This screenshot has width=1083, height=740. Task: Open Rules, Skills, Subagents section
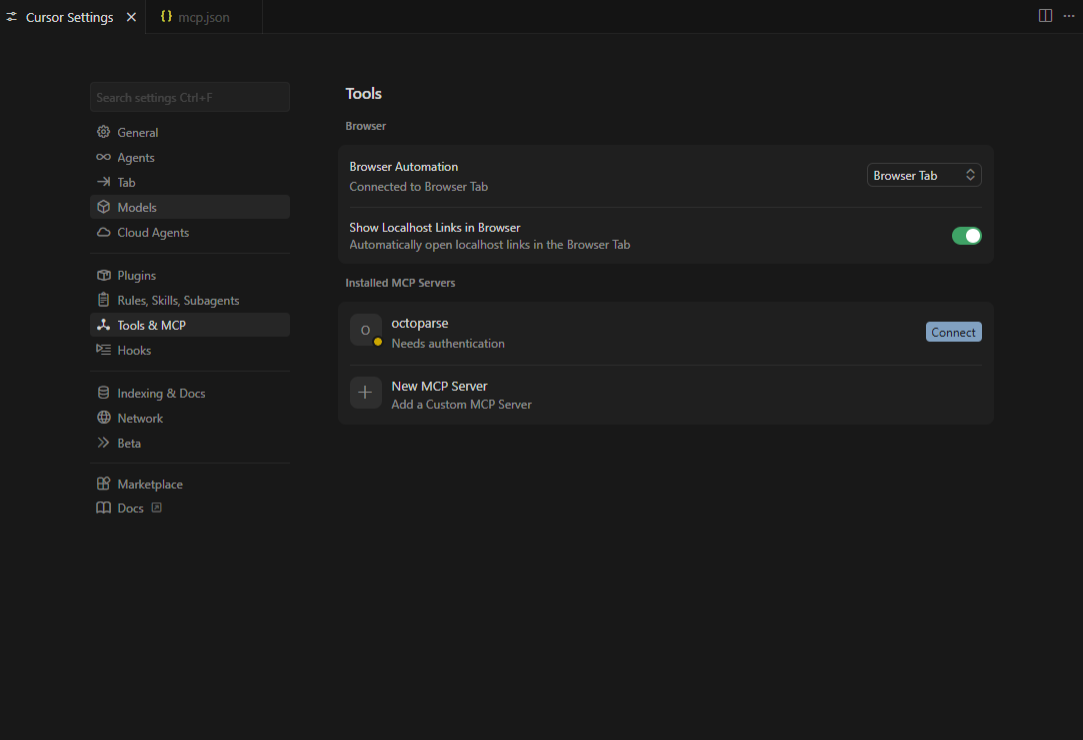click(178, 300)
